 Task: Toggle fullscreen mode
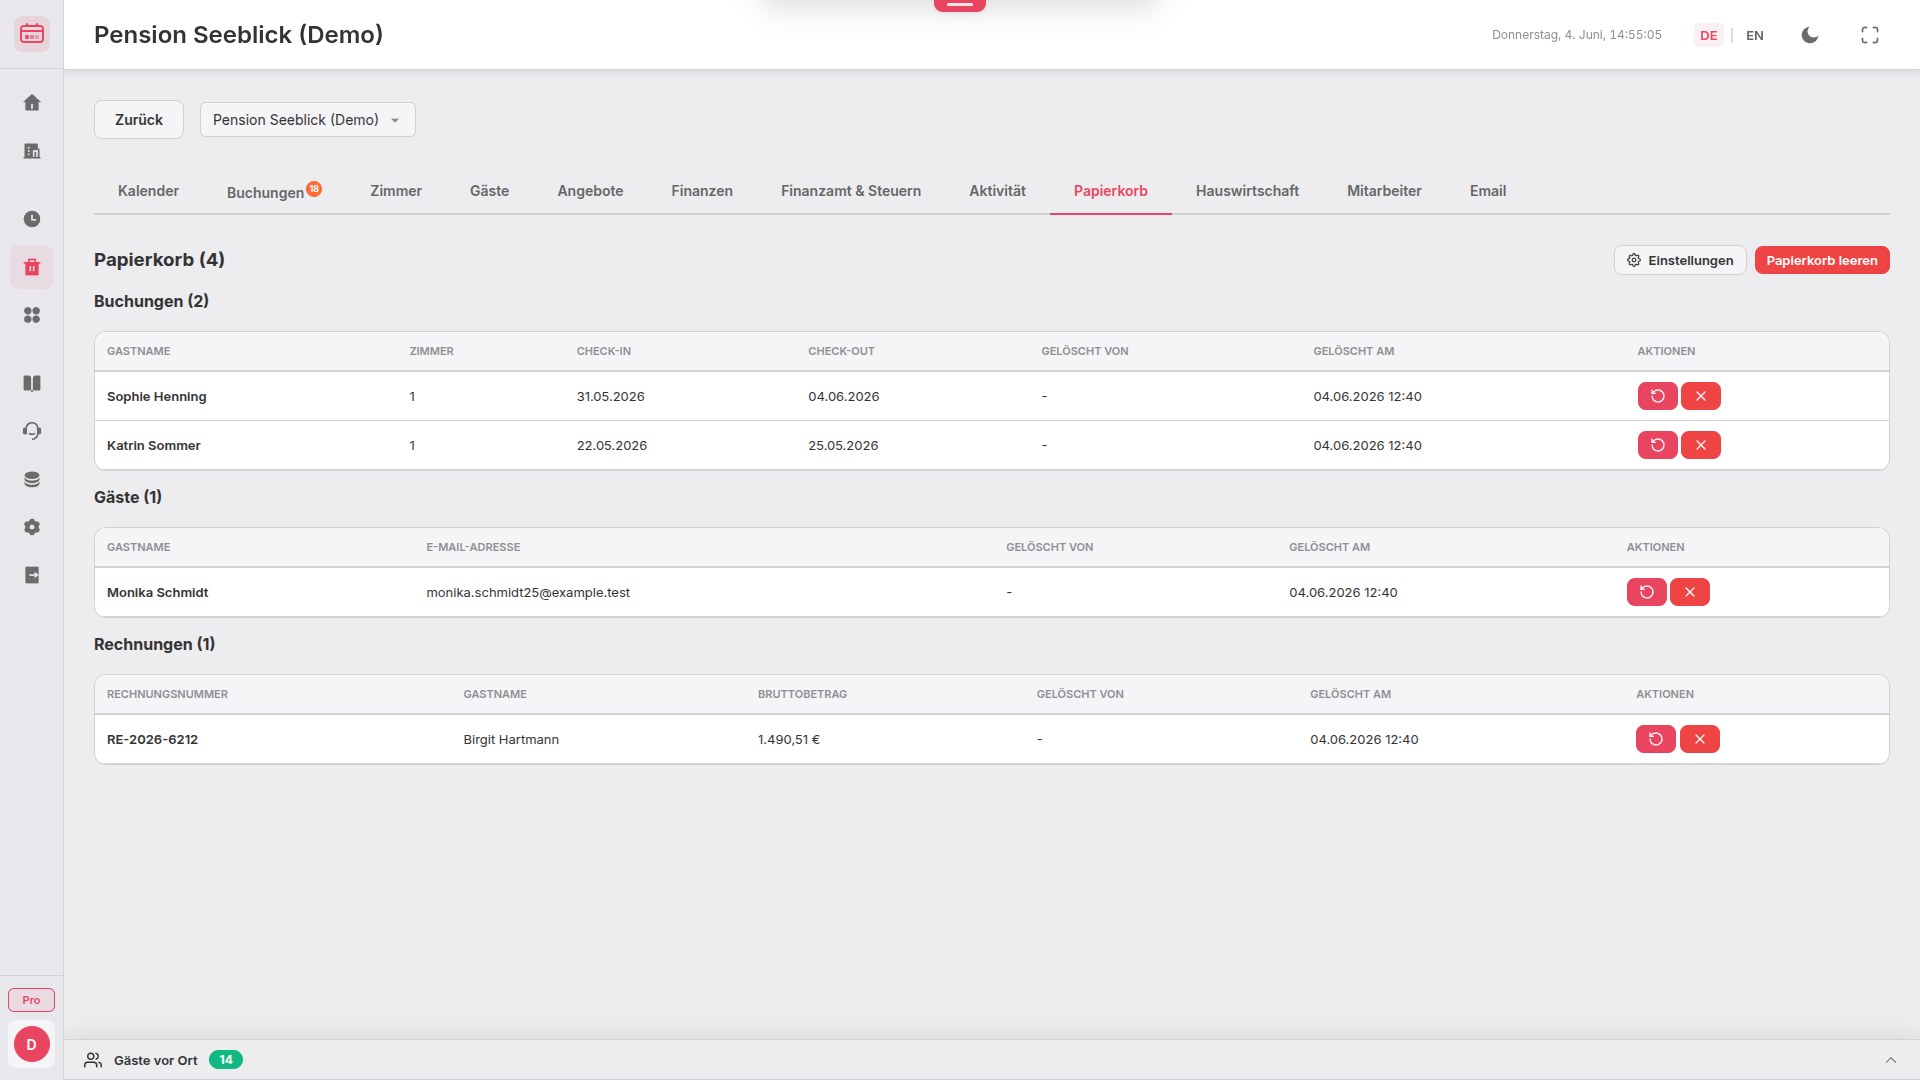pyautogui.click(x=1869, y=35)
